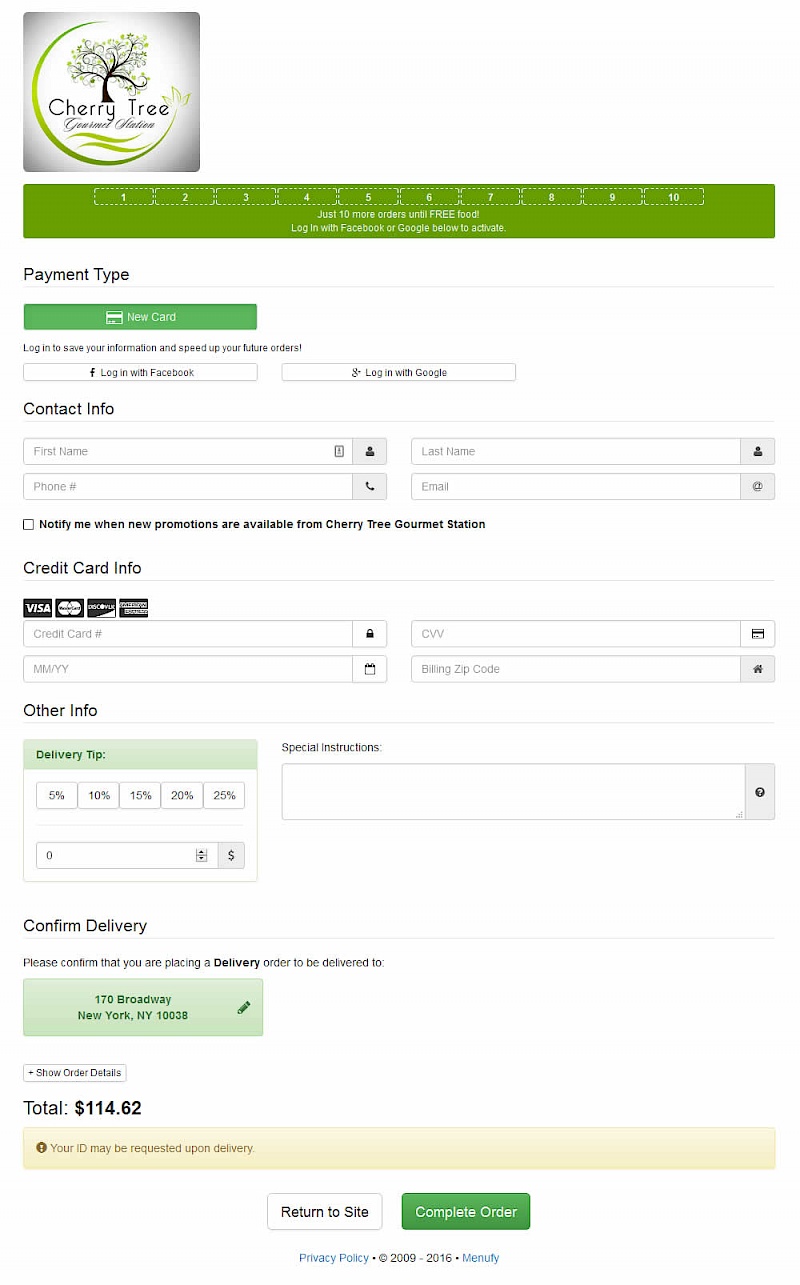Image resolution: width=800 pixels, height=1285 pixels.
Task: Choose the 25% delivery tip option
Action: click(x=224, y=796)
